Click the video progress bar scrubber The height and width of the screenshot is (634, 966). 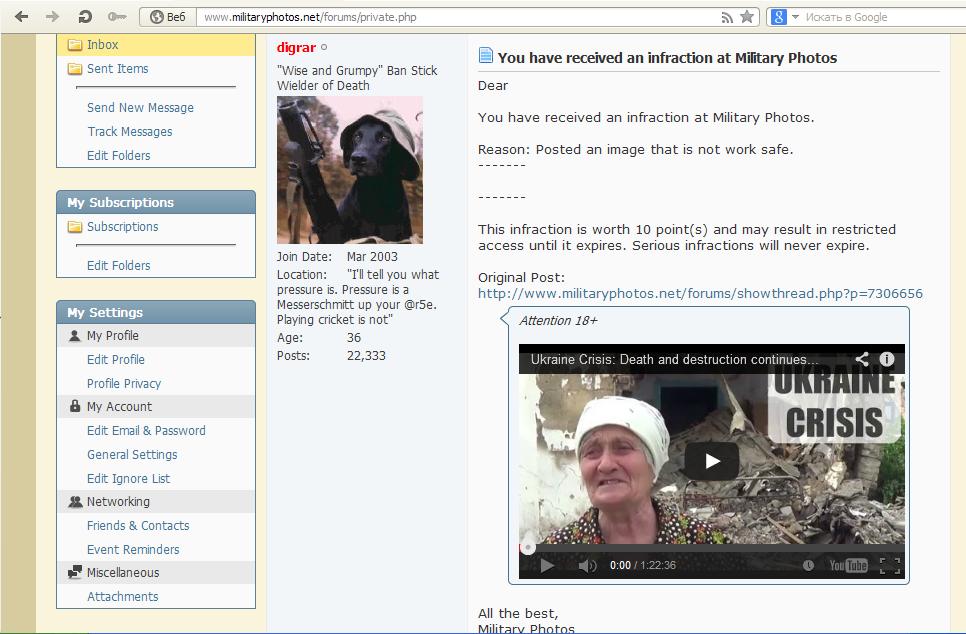pos(527,547)
